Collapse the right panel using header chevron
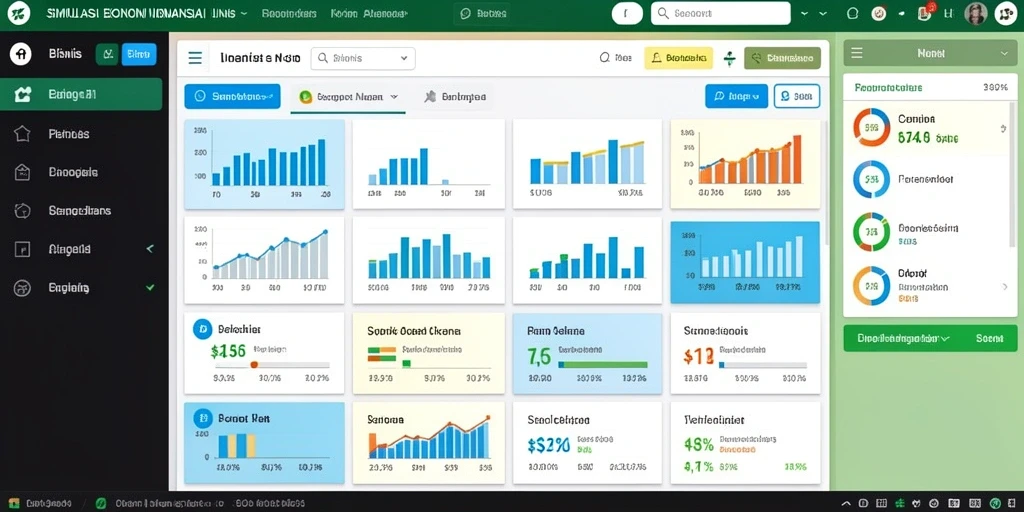Viewport: 1024px width, 512px height. click(x=1004, y=54)
